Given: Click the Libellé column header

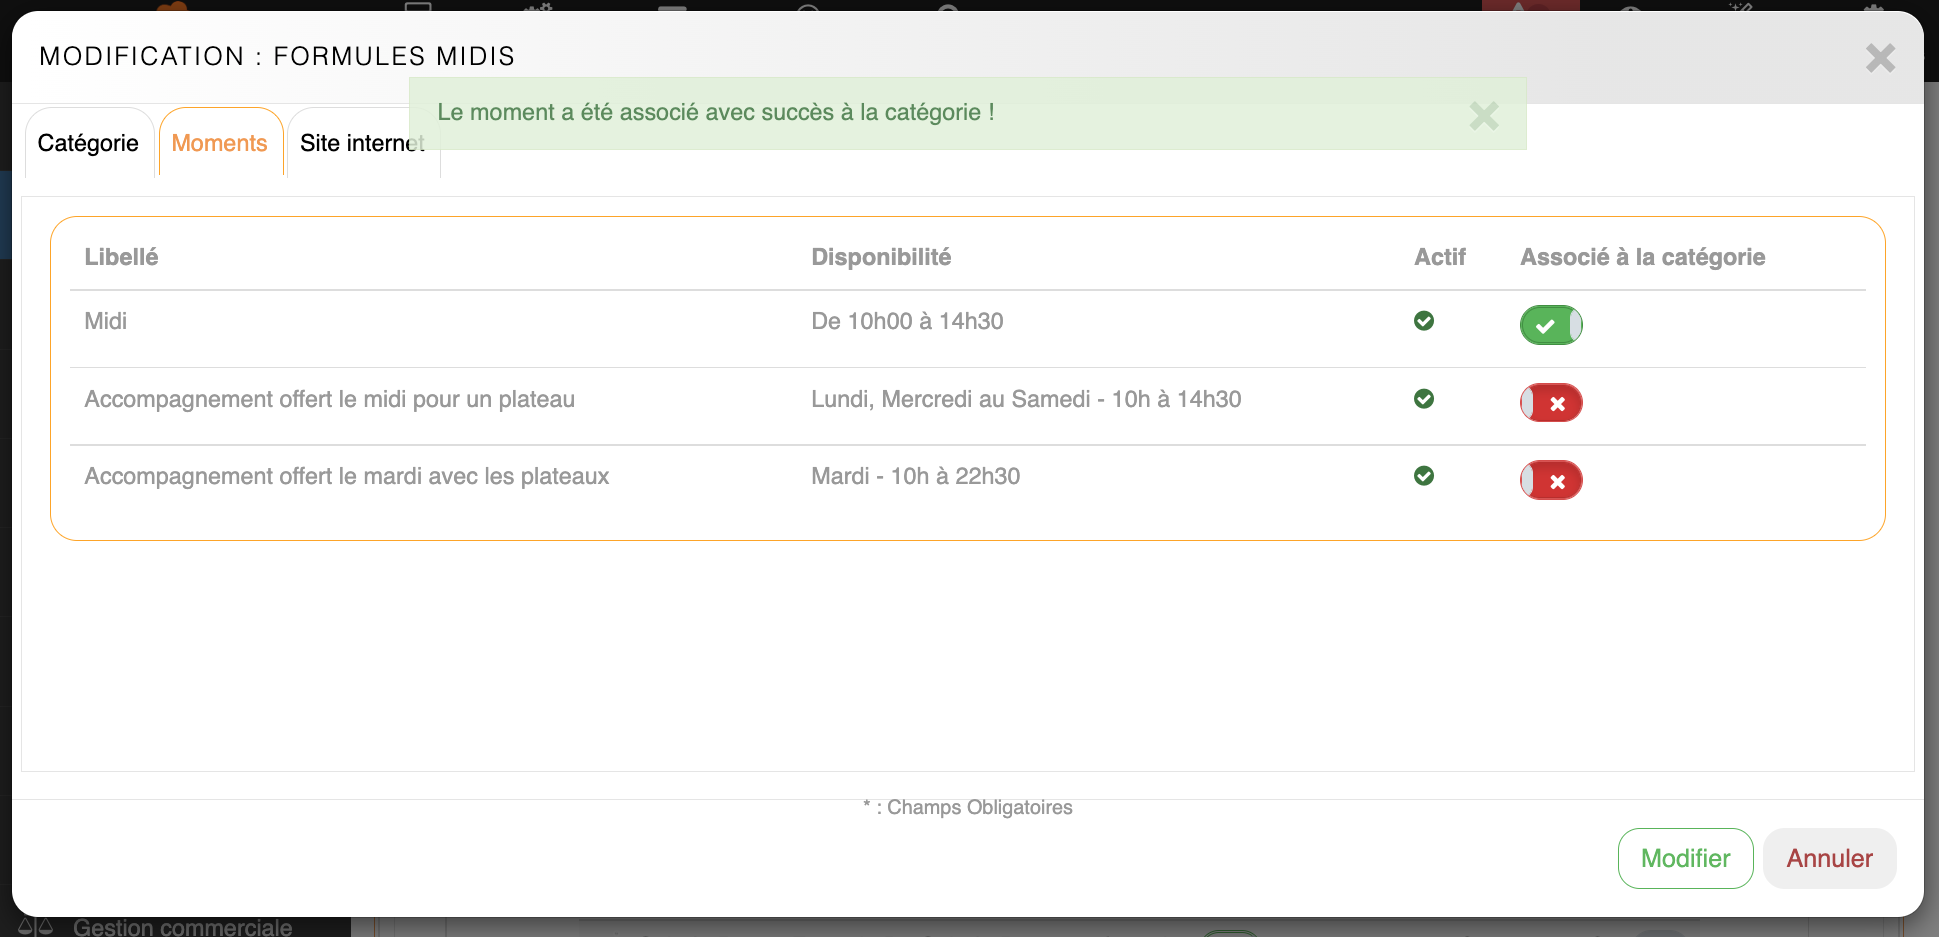Looking at the screenshot, I should click(x=121, y=257).
